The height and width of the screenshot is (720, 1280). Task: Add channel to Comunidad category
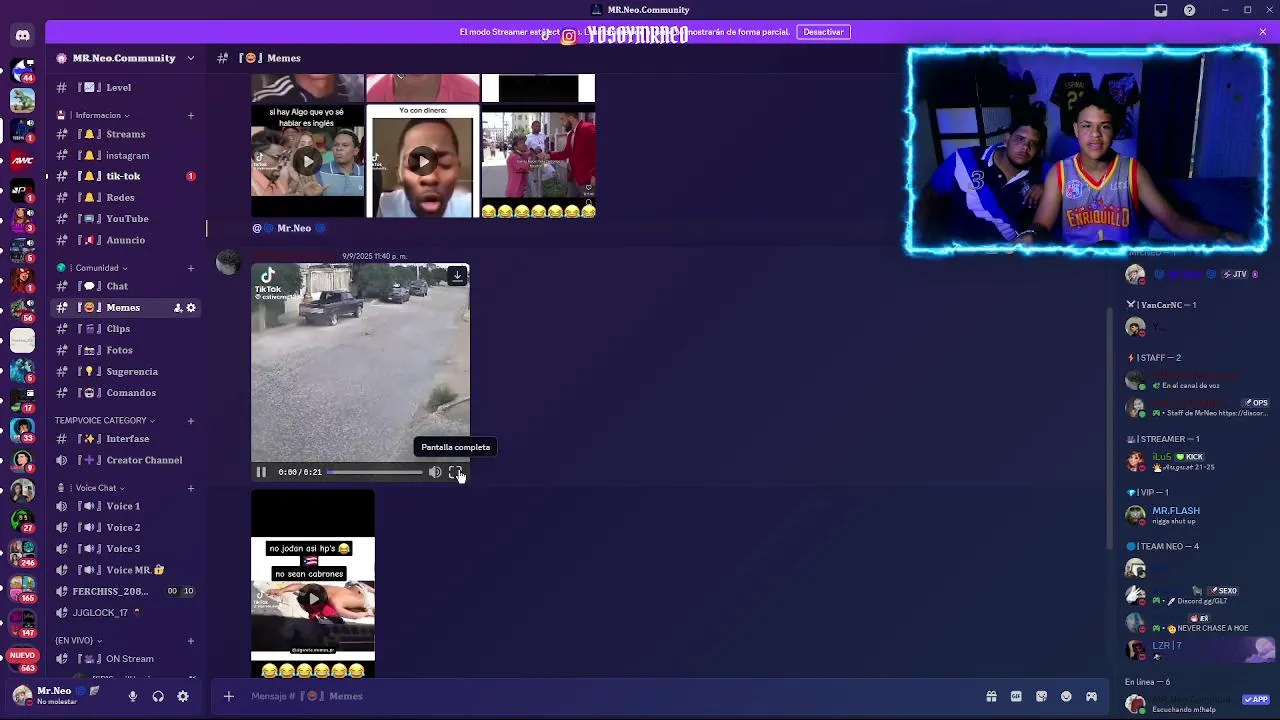191,268
